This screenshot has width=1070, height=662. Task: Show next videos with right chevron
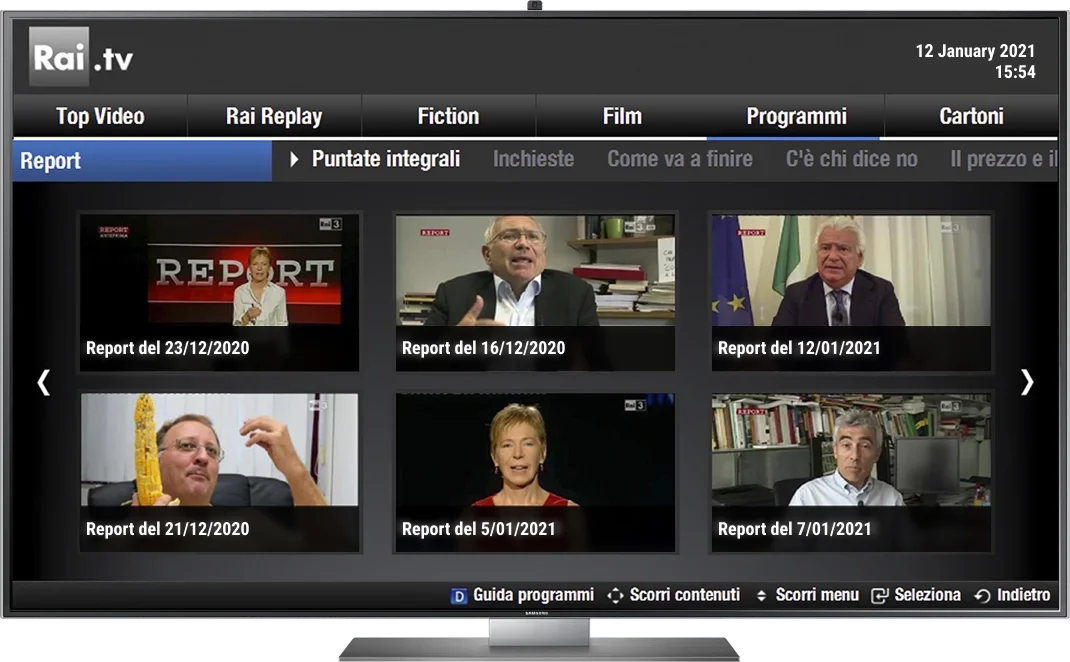(1027, 382)
